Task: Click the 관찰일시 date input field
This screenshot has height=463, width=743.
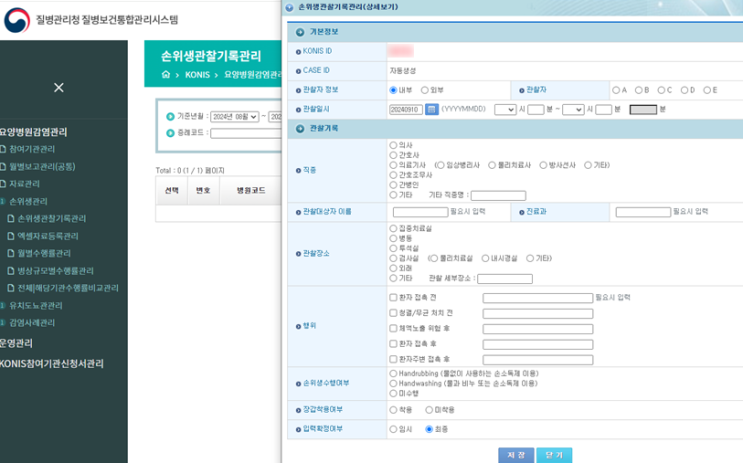Action: [x=406, y=109]
